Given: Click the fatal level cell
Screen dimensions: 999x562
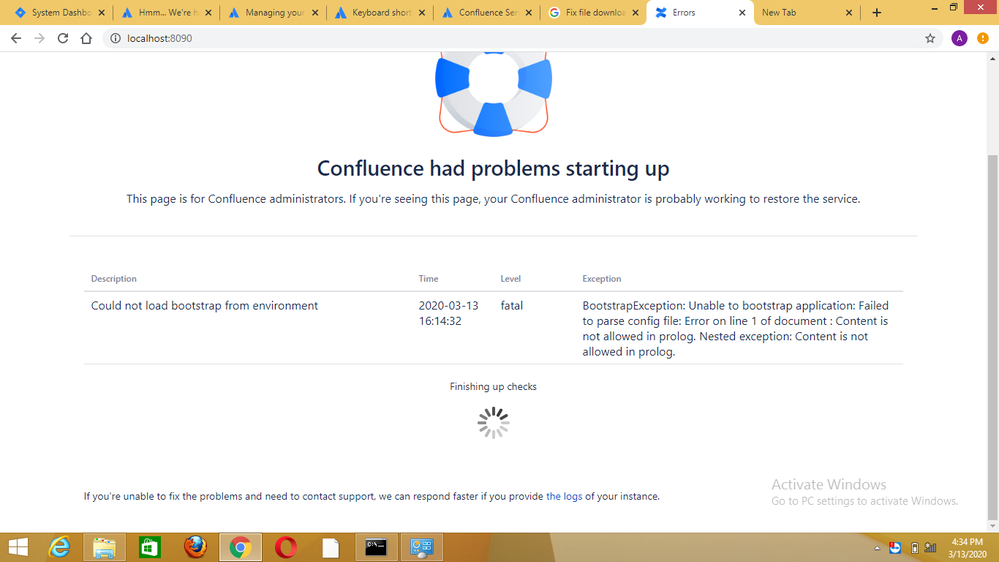Looking at the screenshot, I should [x=512, y=306].
